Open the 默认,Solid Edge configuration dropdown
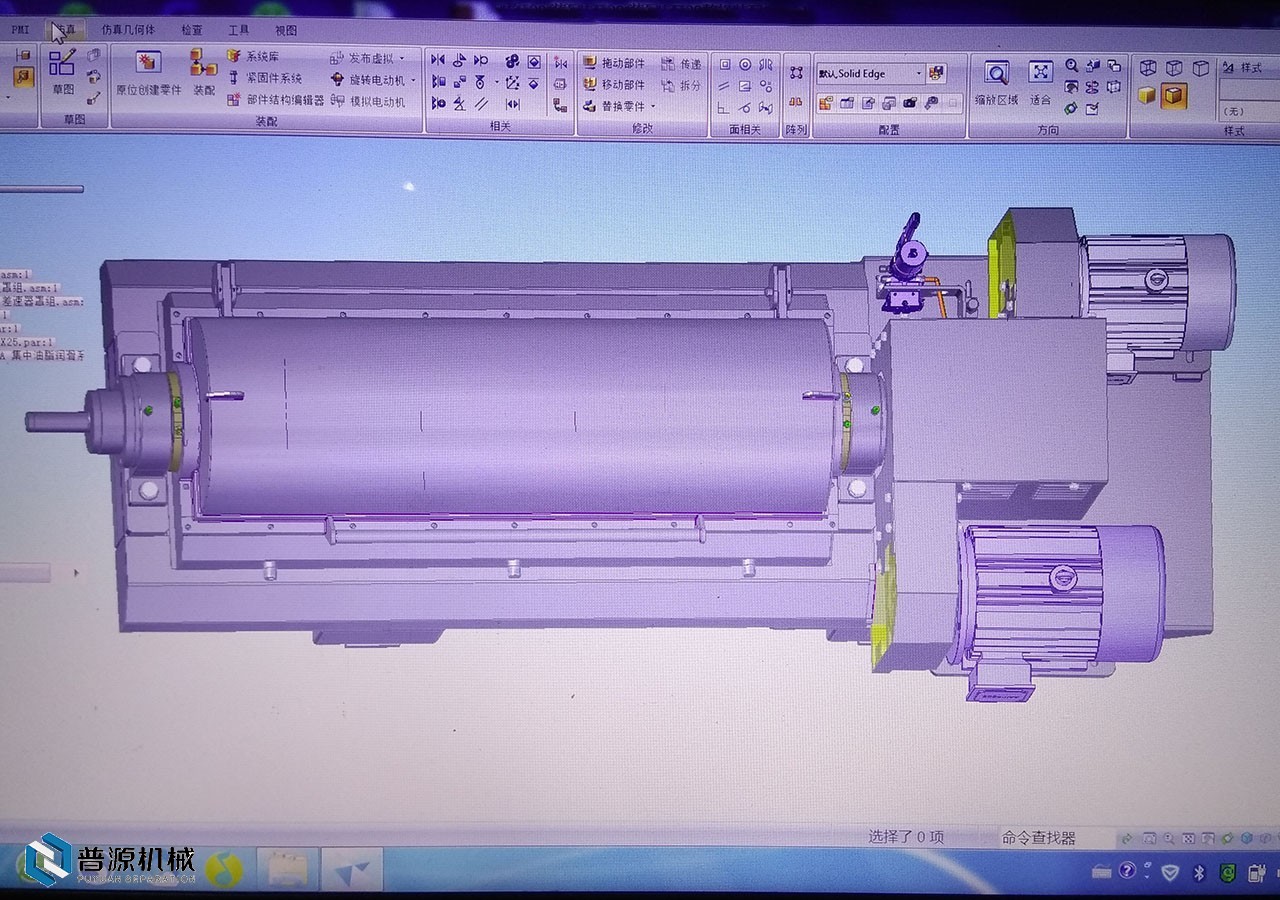The image size is (1280, 900). (919, 73)
